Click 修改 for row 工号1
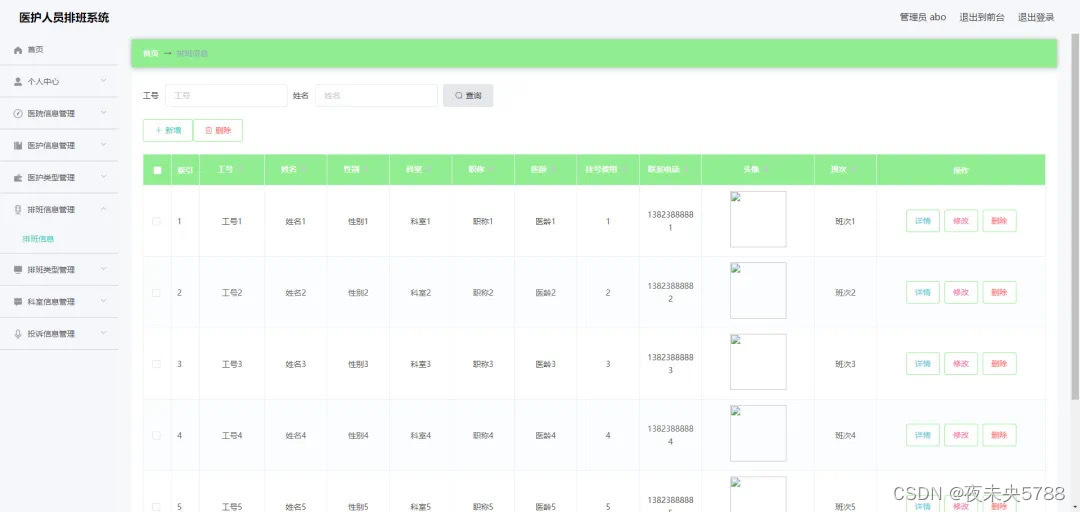Viewport: 1080px width, 512px height. pyautogui.click(x=961, y=221)
